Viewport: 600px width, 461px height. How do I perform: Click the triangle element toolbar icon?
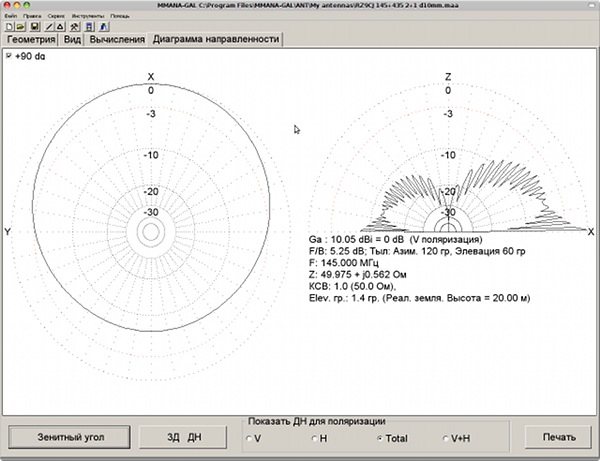59,27
